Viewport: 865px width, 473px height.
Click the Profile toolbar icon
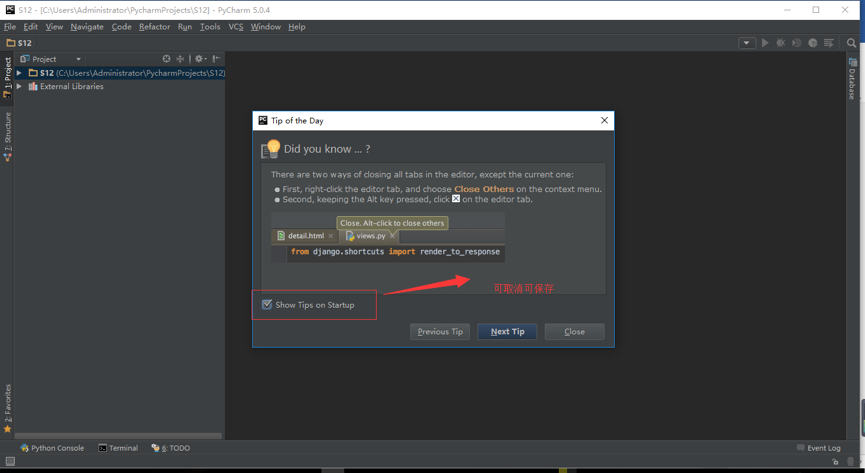(x=813, y=42)
